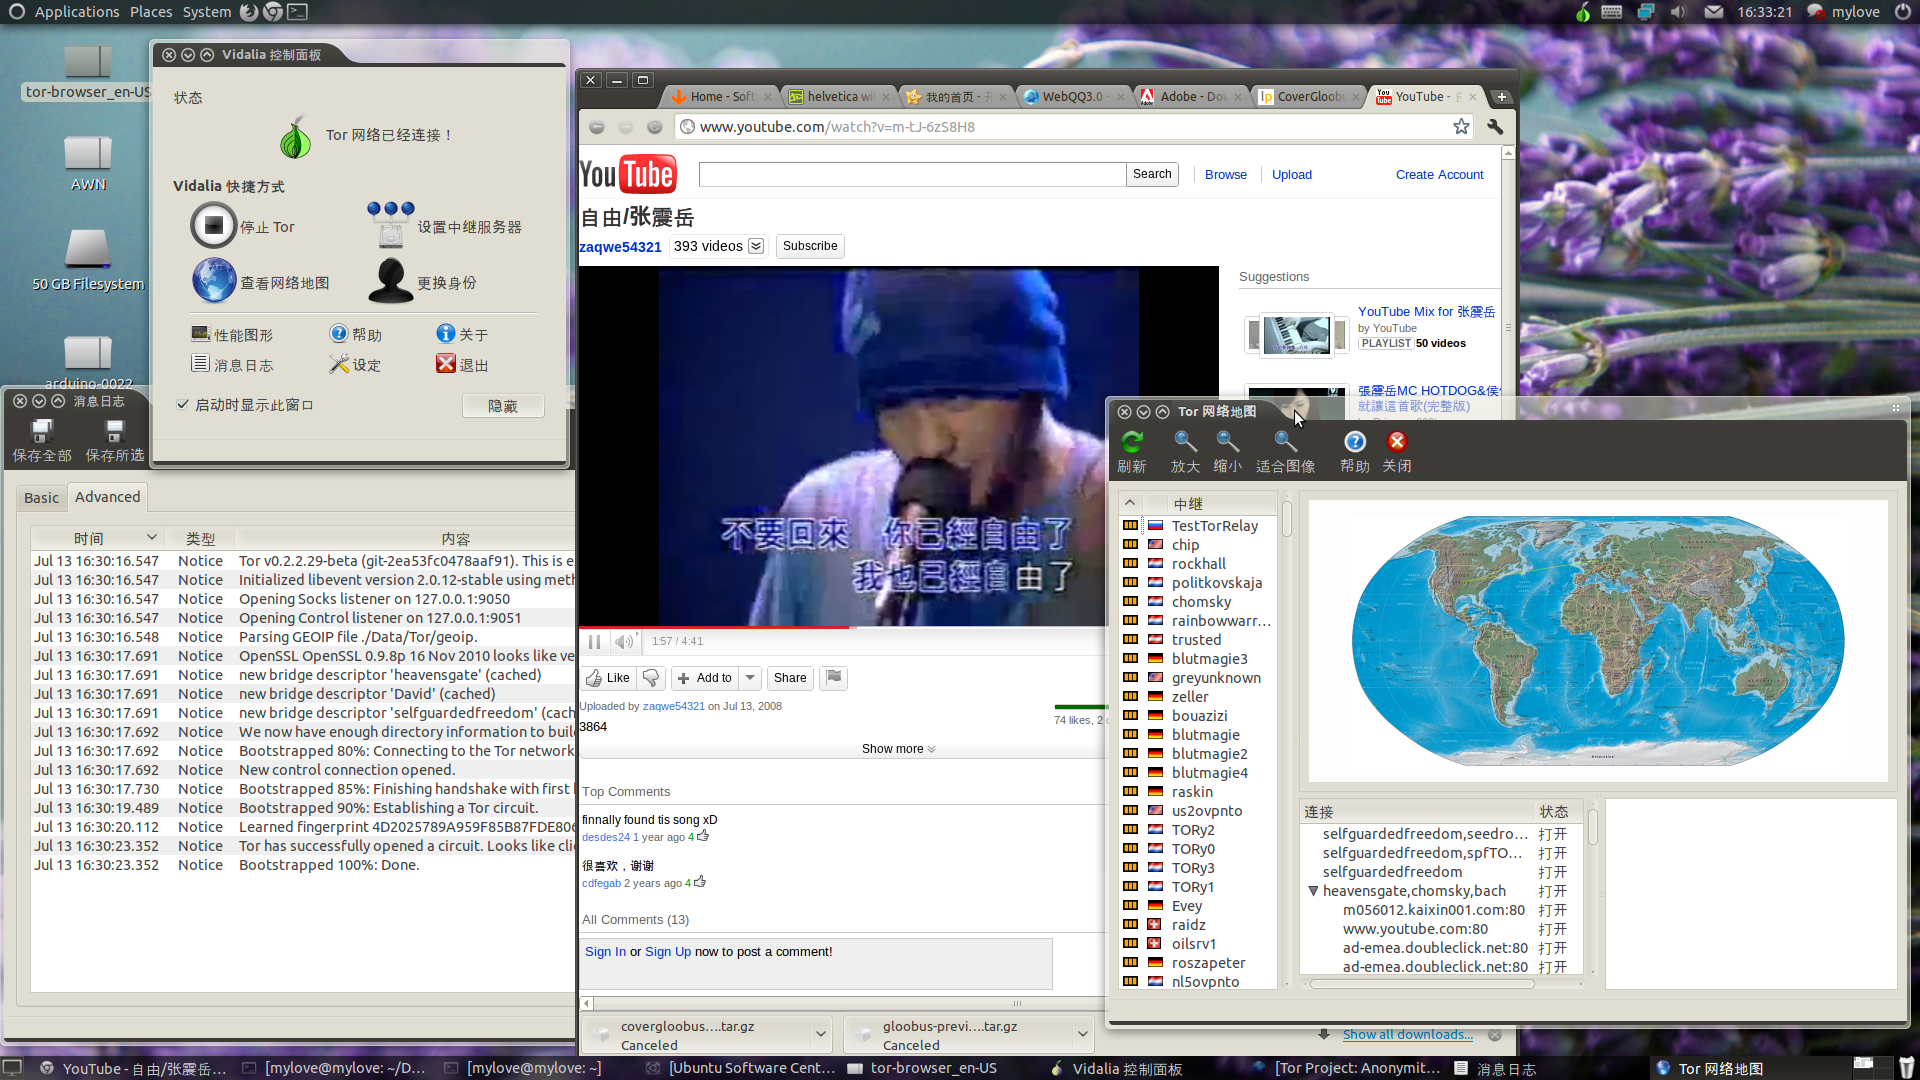This screenshot has height=1080, width=1920.
Task: Open the mylove user menu in top panel
Action: tap(1855, 12)
